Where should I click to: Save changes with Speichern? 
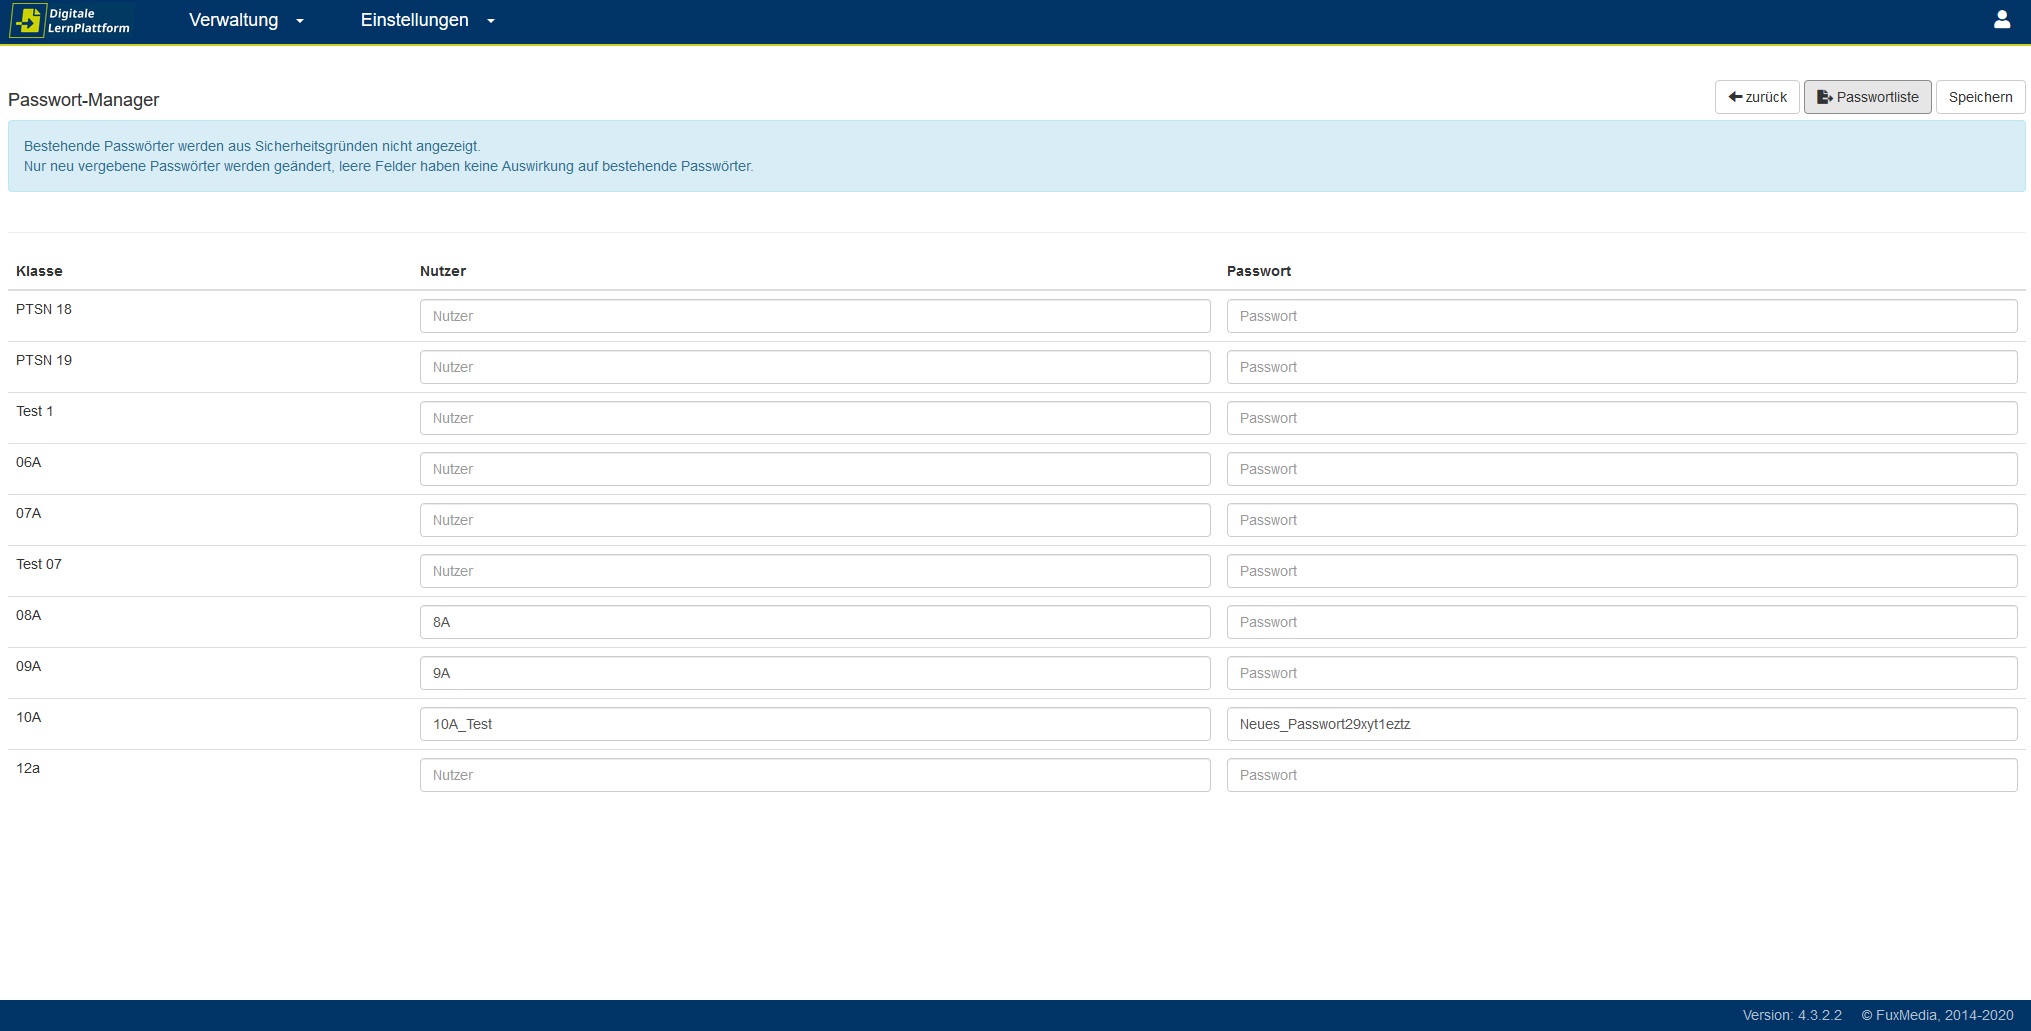coord(1981,97)
